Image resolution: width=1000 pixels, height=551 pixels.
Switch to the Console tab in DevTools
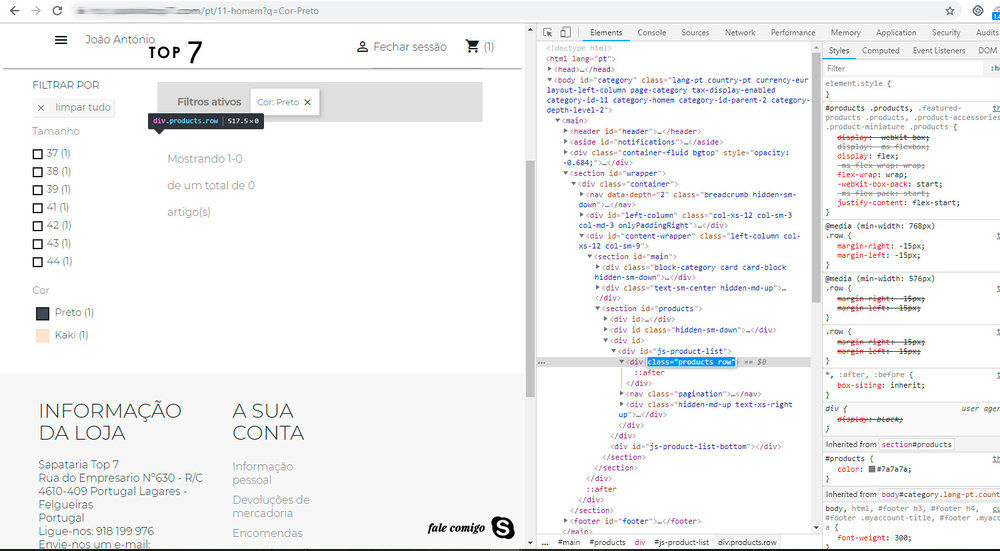(x=652, y=33)
